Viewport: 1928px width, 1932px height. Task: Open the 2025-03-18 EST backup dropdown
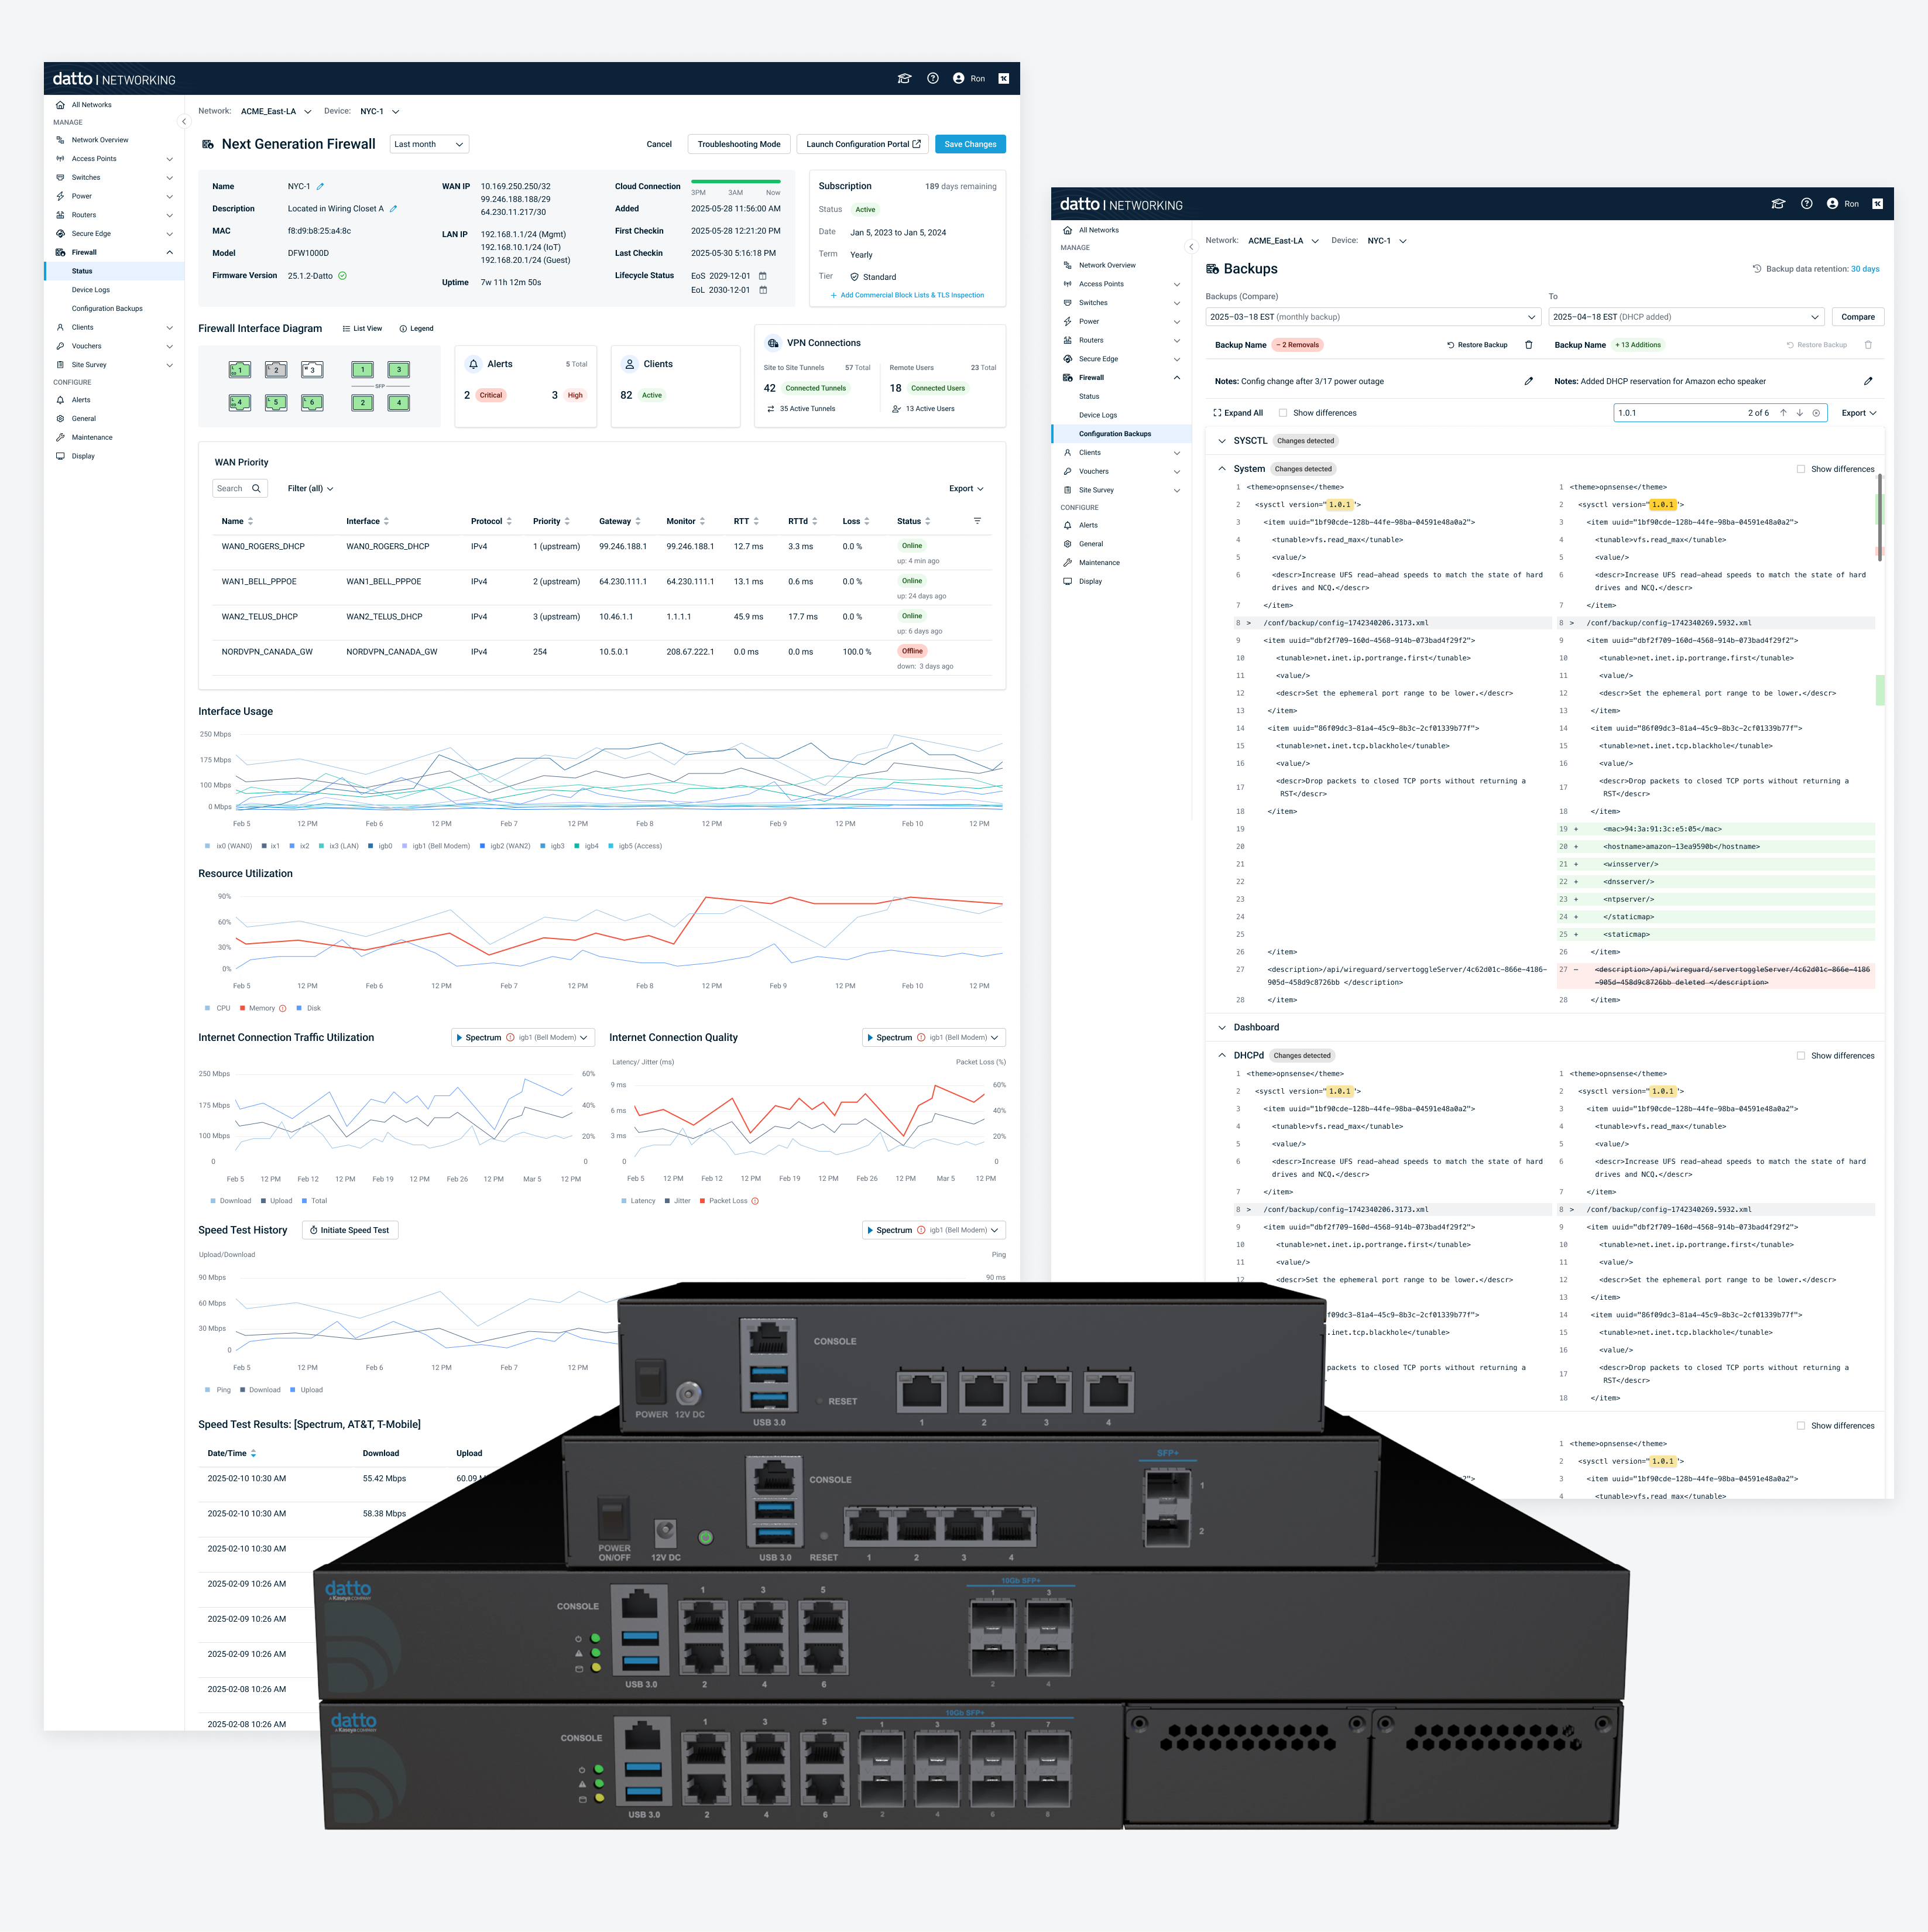(x=1372, y=317)
